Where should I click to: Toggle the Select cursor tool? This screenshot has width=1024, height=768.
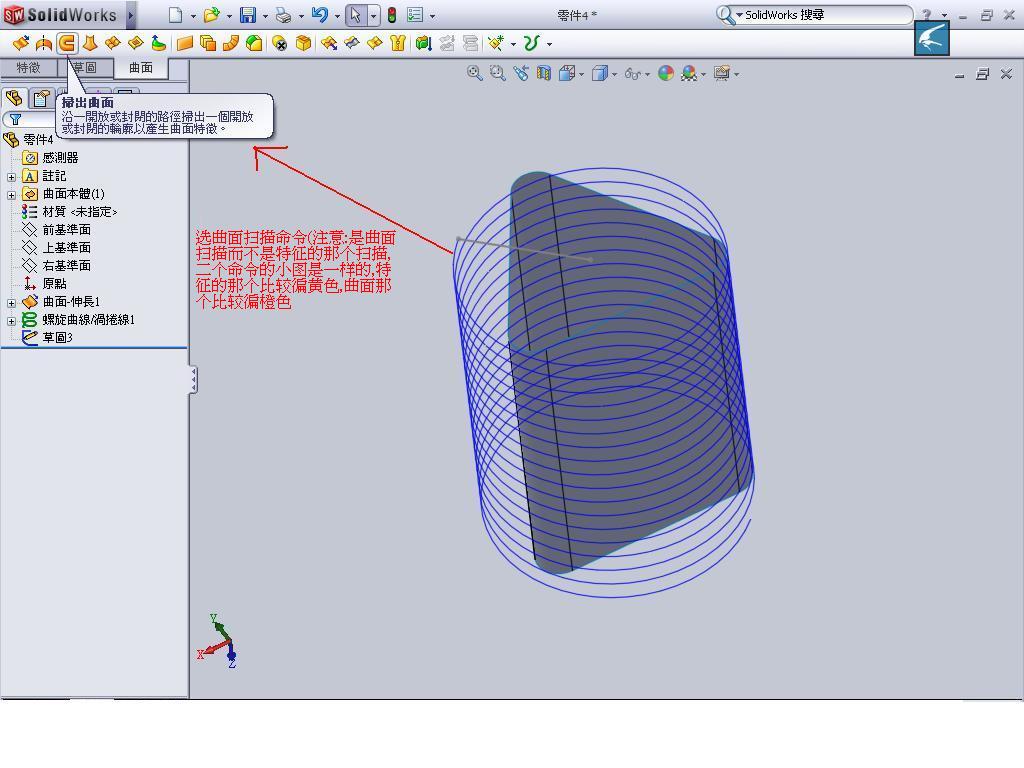click(x=356, y=15)
